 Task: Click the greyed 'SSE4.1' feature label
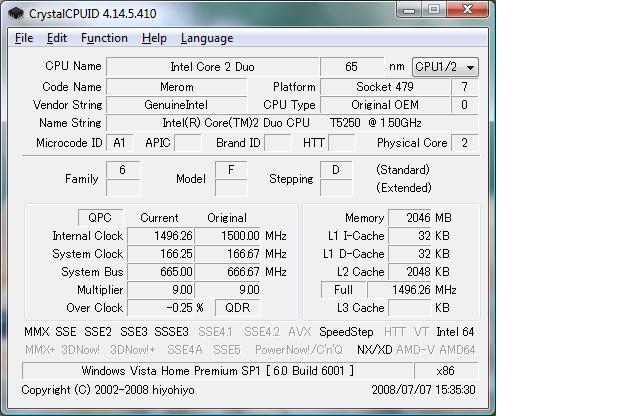click(216, 332)
